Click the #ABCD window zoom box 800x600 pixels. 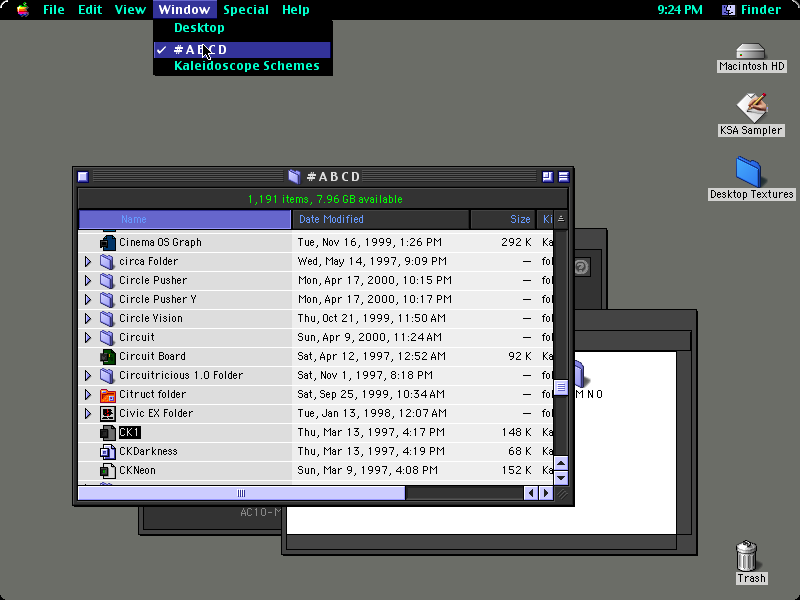547,177
